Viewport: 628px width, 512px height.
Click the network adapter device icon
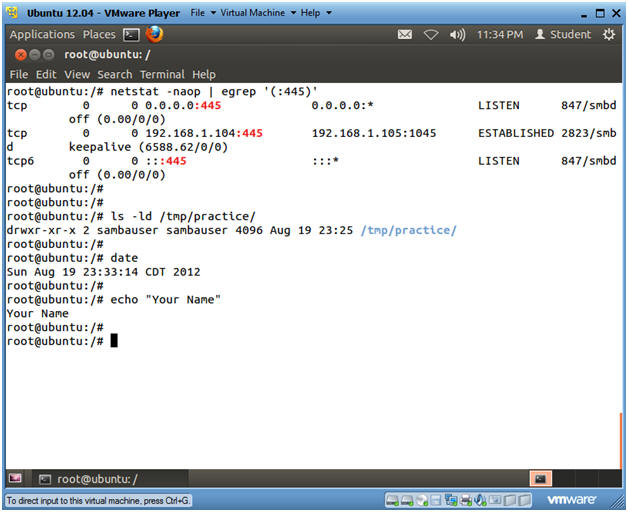tap(451, 500)
